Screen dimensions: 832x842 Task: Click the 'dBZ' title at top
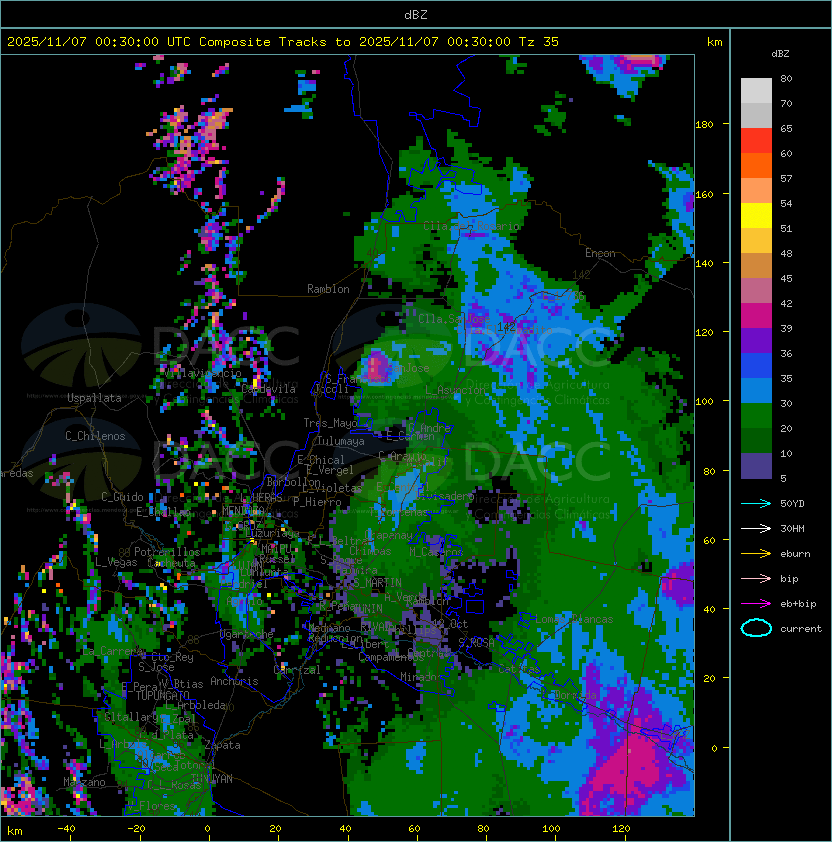pos(416,14)
